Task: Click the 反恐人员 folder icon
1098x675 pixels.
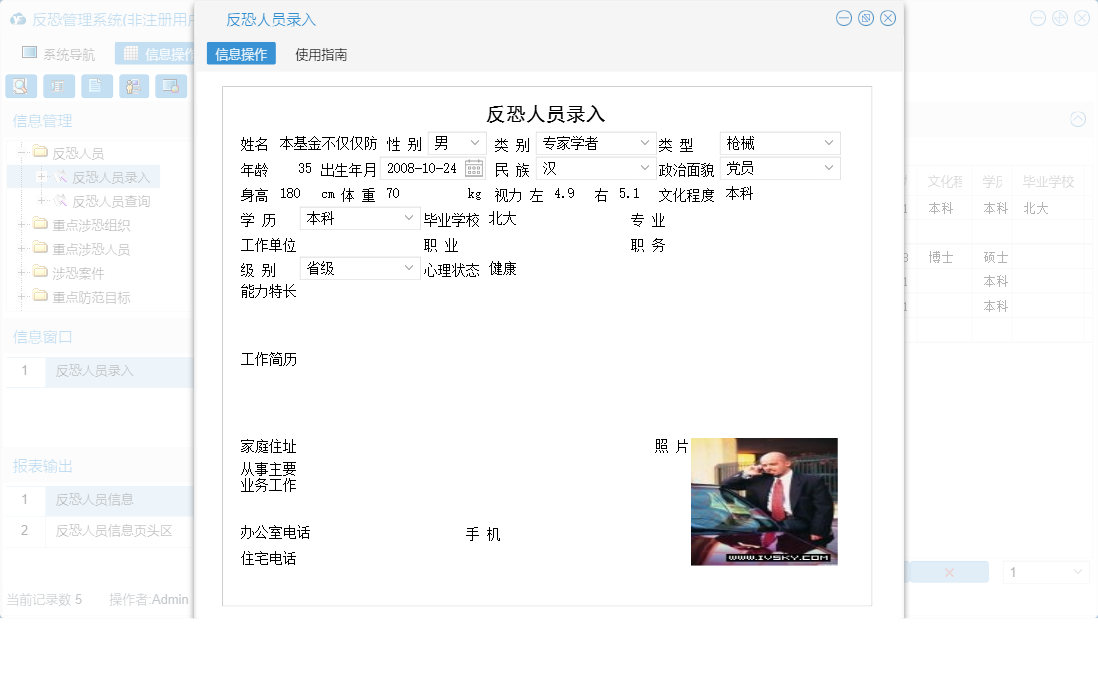Action: 42,152
